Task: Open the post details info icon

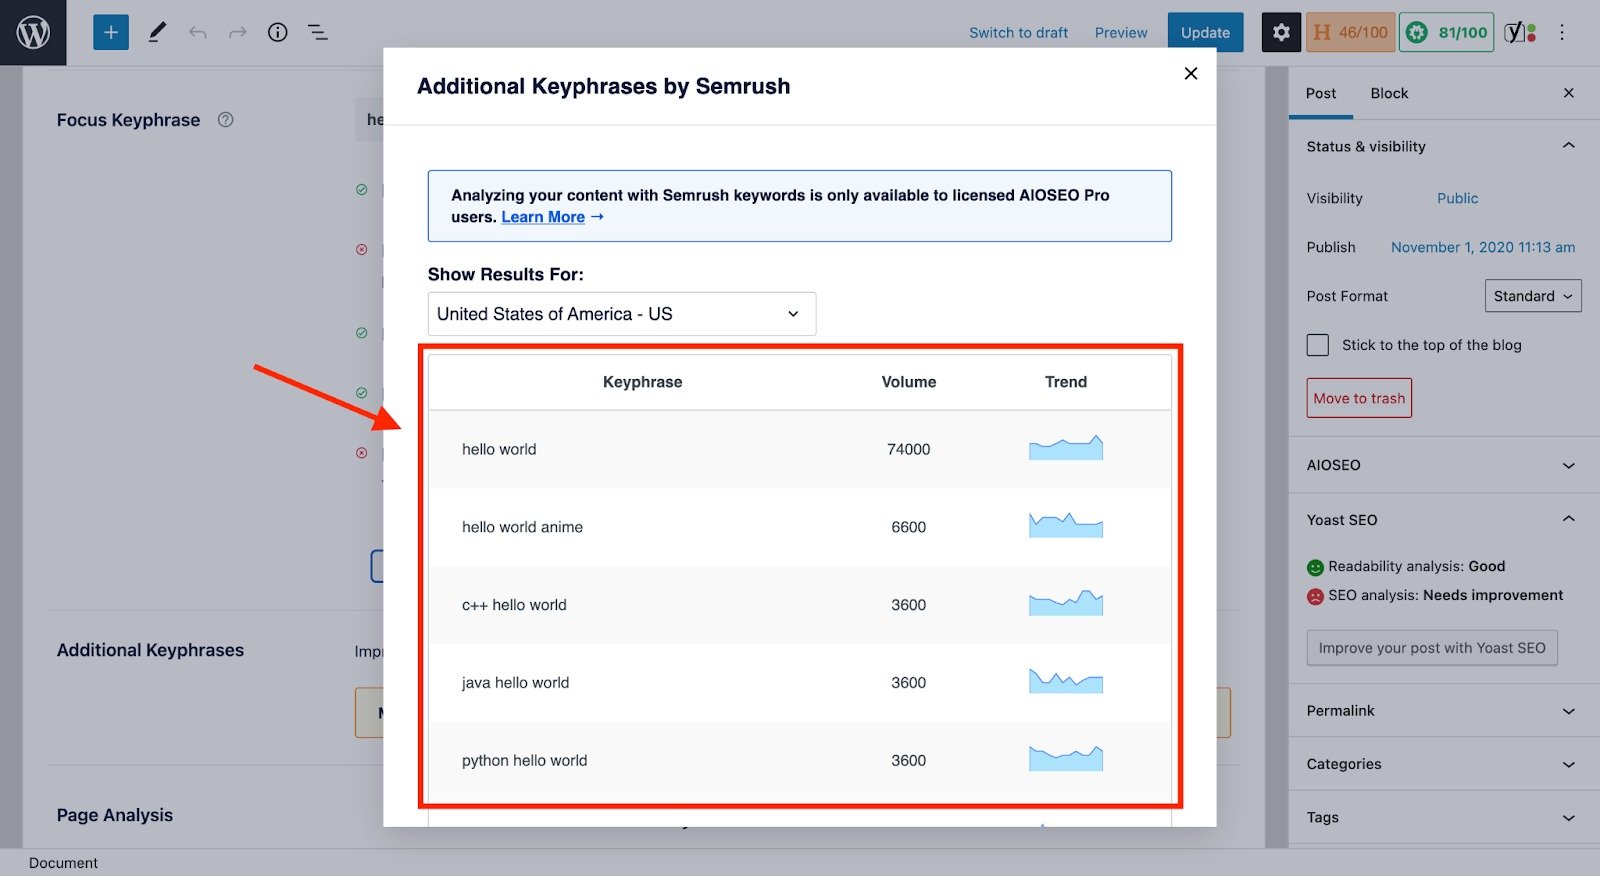Action: [277, 33]
